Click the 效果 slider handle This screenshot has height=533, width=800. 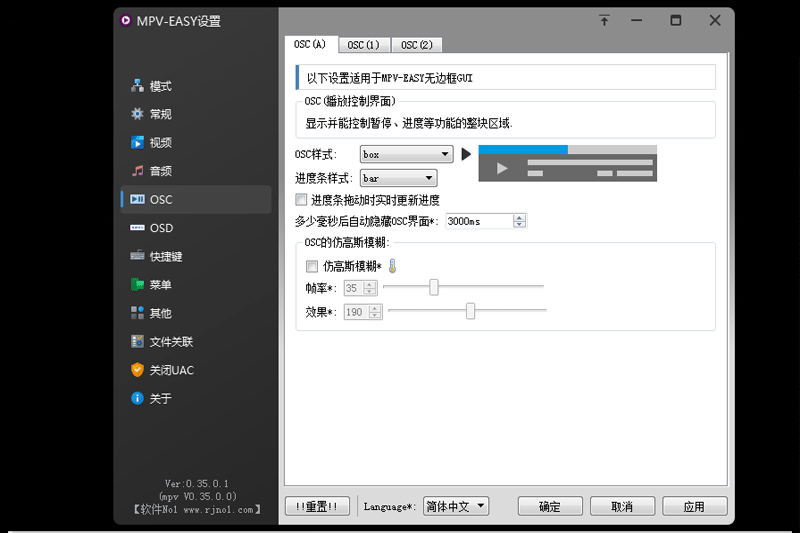pos(470,311)
